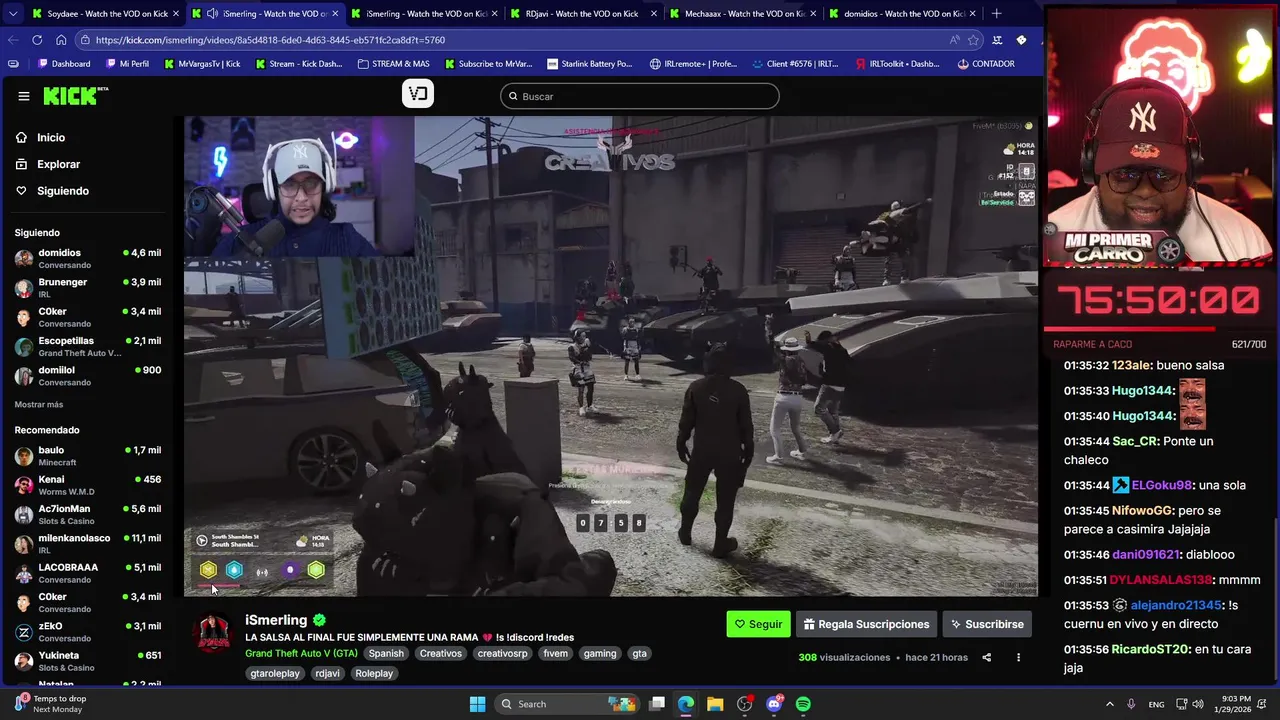The height and width of the screenshot is (720, 1280).
Task: Open Spotify from taskbar
Action: coord(803,704)
